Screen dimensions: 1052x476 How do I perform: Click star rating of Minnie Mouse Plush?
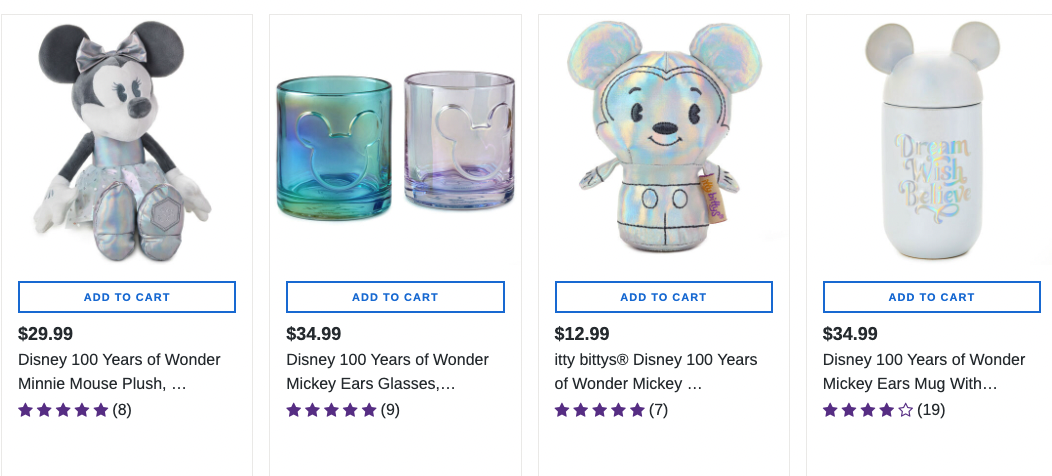(63, 410)
